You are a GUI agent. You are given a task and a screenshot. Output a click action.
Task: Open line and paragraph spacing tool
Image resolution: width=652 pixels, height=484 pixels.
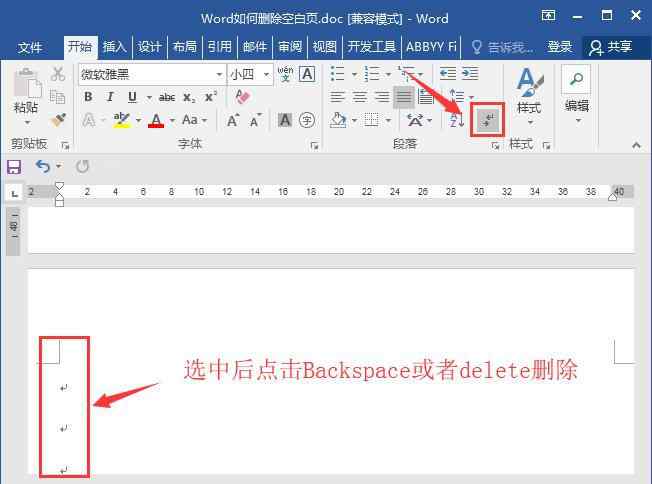(x=457, y=97)
